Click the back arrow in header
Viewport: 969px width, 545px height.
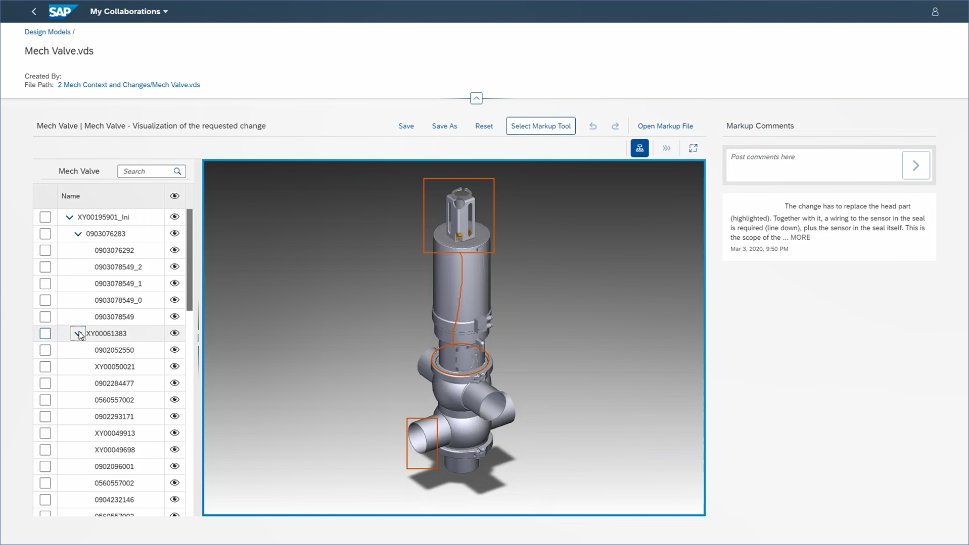tap(34, 12)
